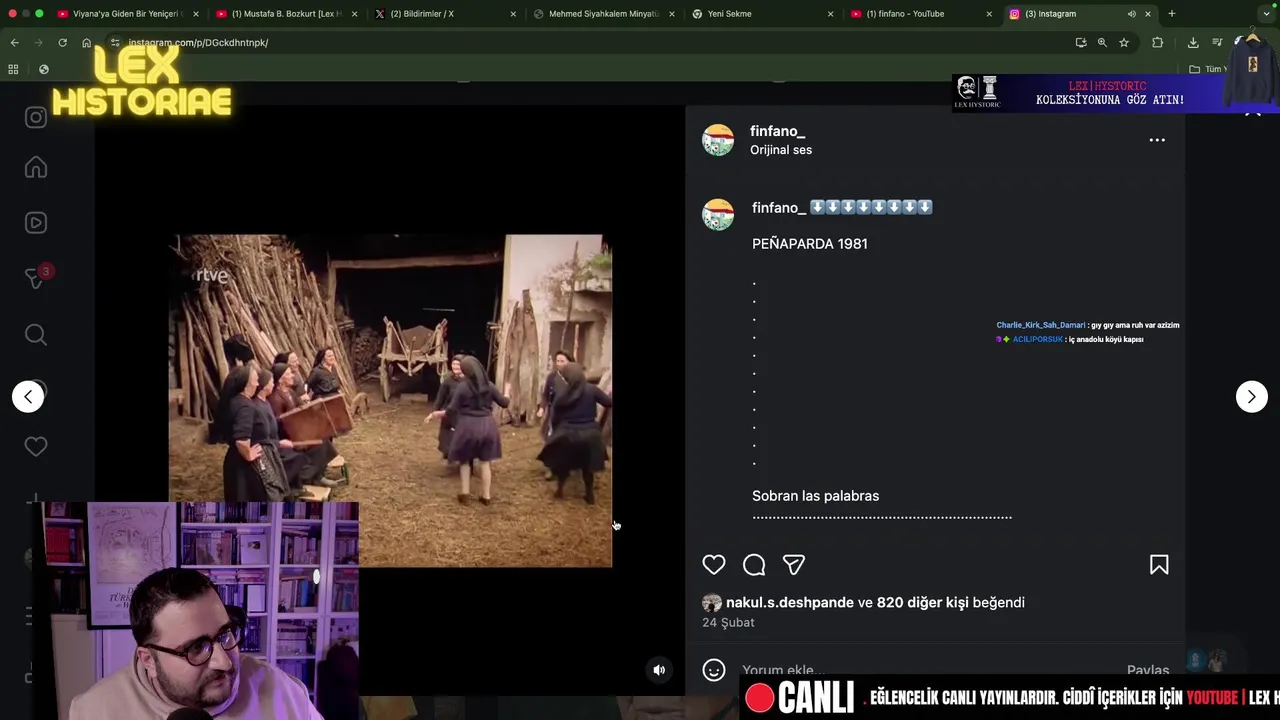Open the globe bookmark in bookmarks bar
Screen dimensions: 1280x720
tap(44, 69)
